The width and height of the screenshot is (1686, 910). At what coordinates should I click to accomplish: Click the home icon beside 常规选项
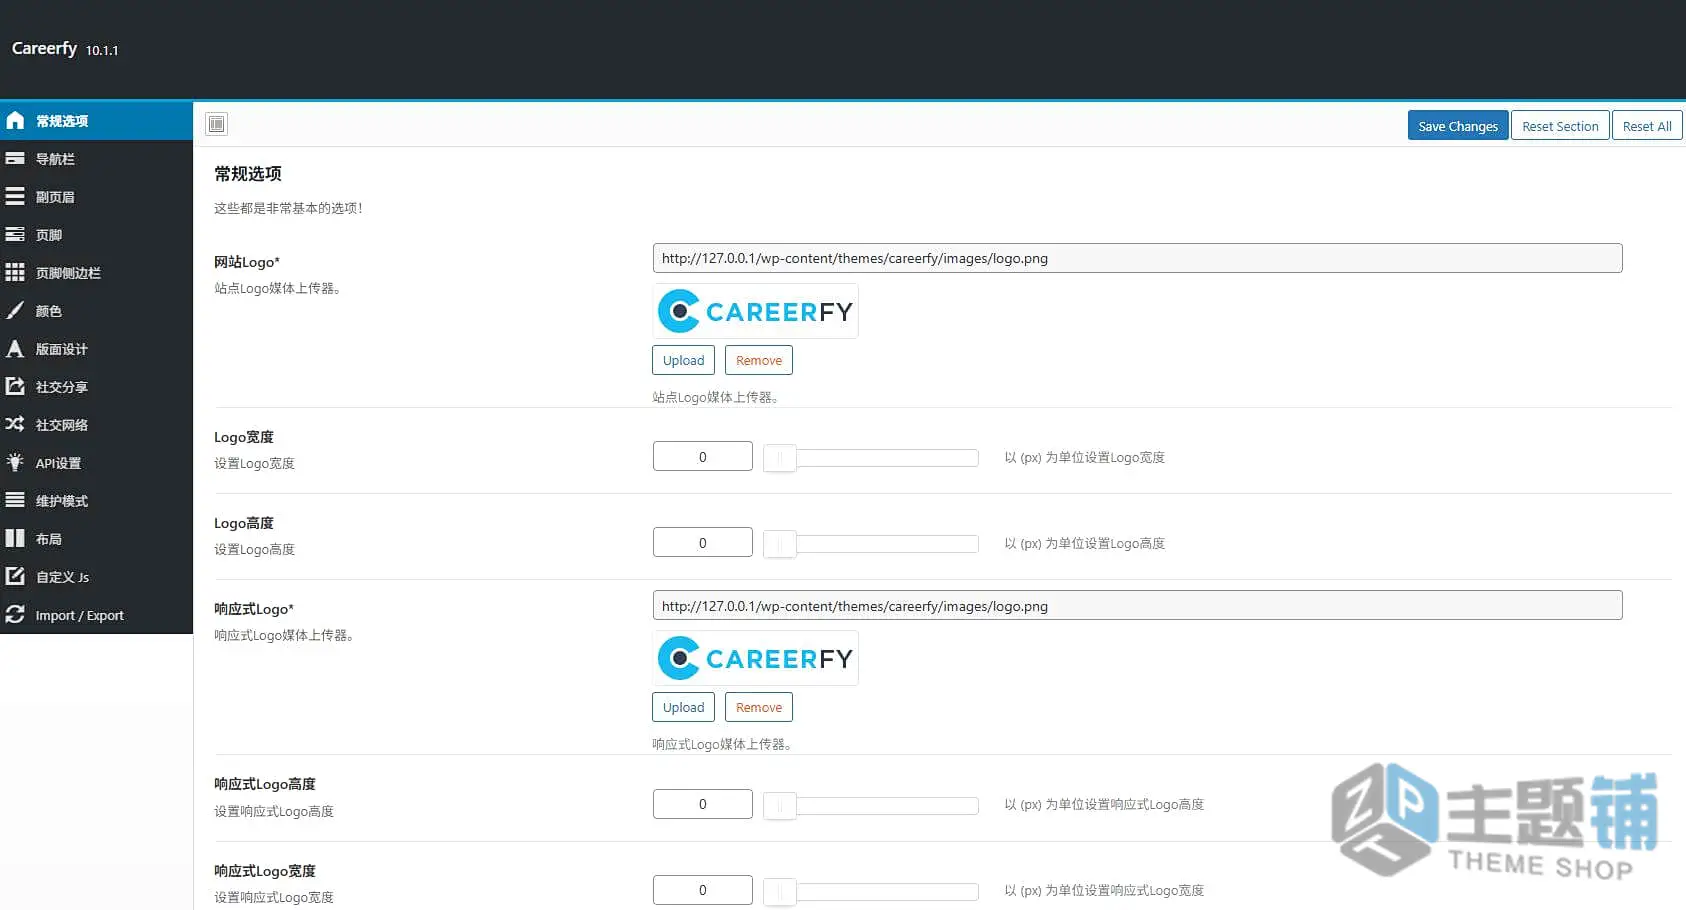pyautogui.click(x=15, y=121)
